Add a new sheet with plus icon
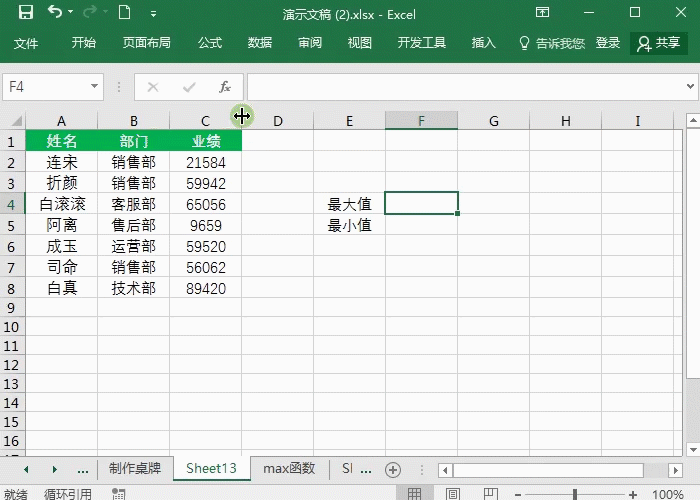Image resolution: width=700 pixels, height=500 pixels. click(393, 469)
